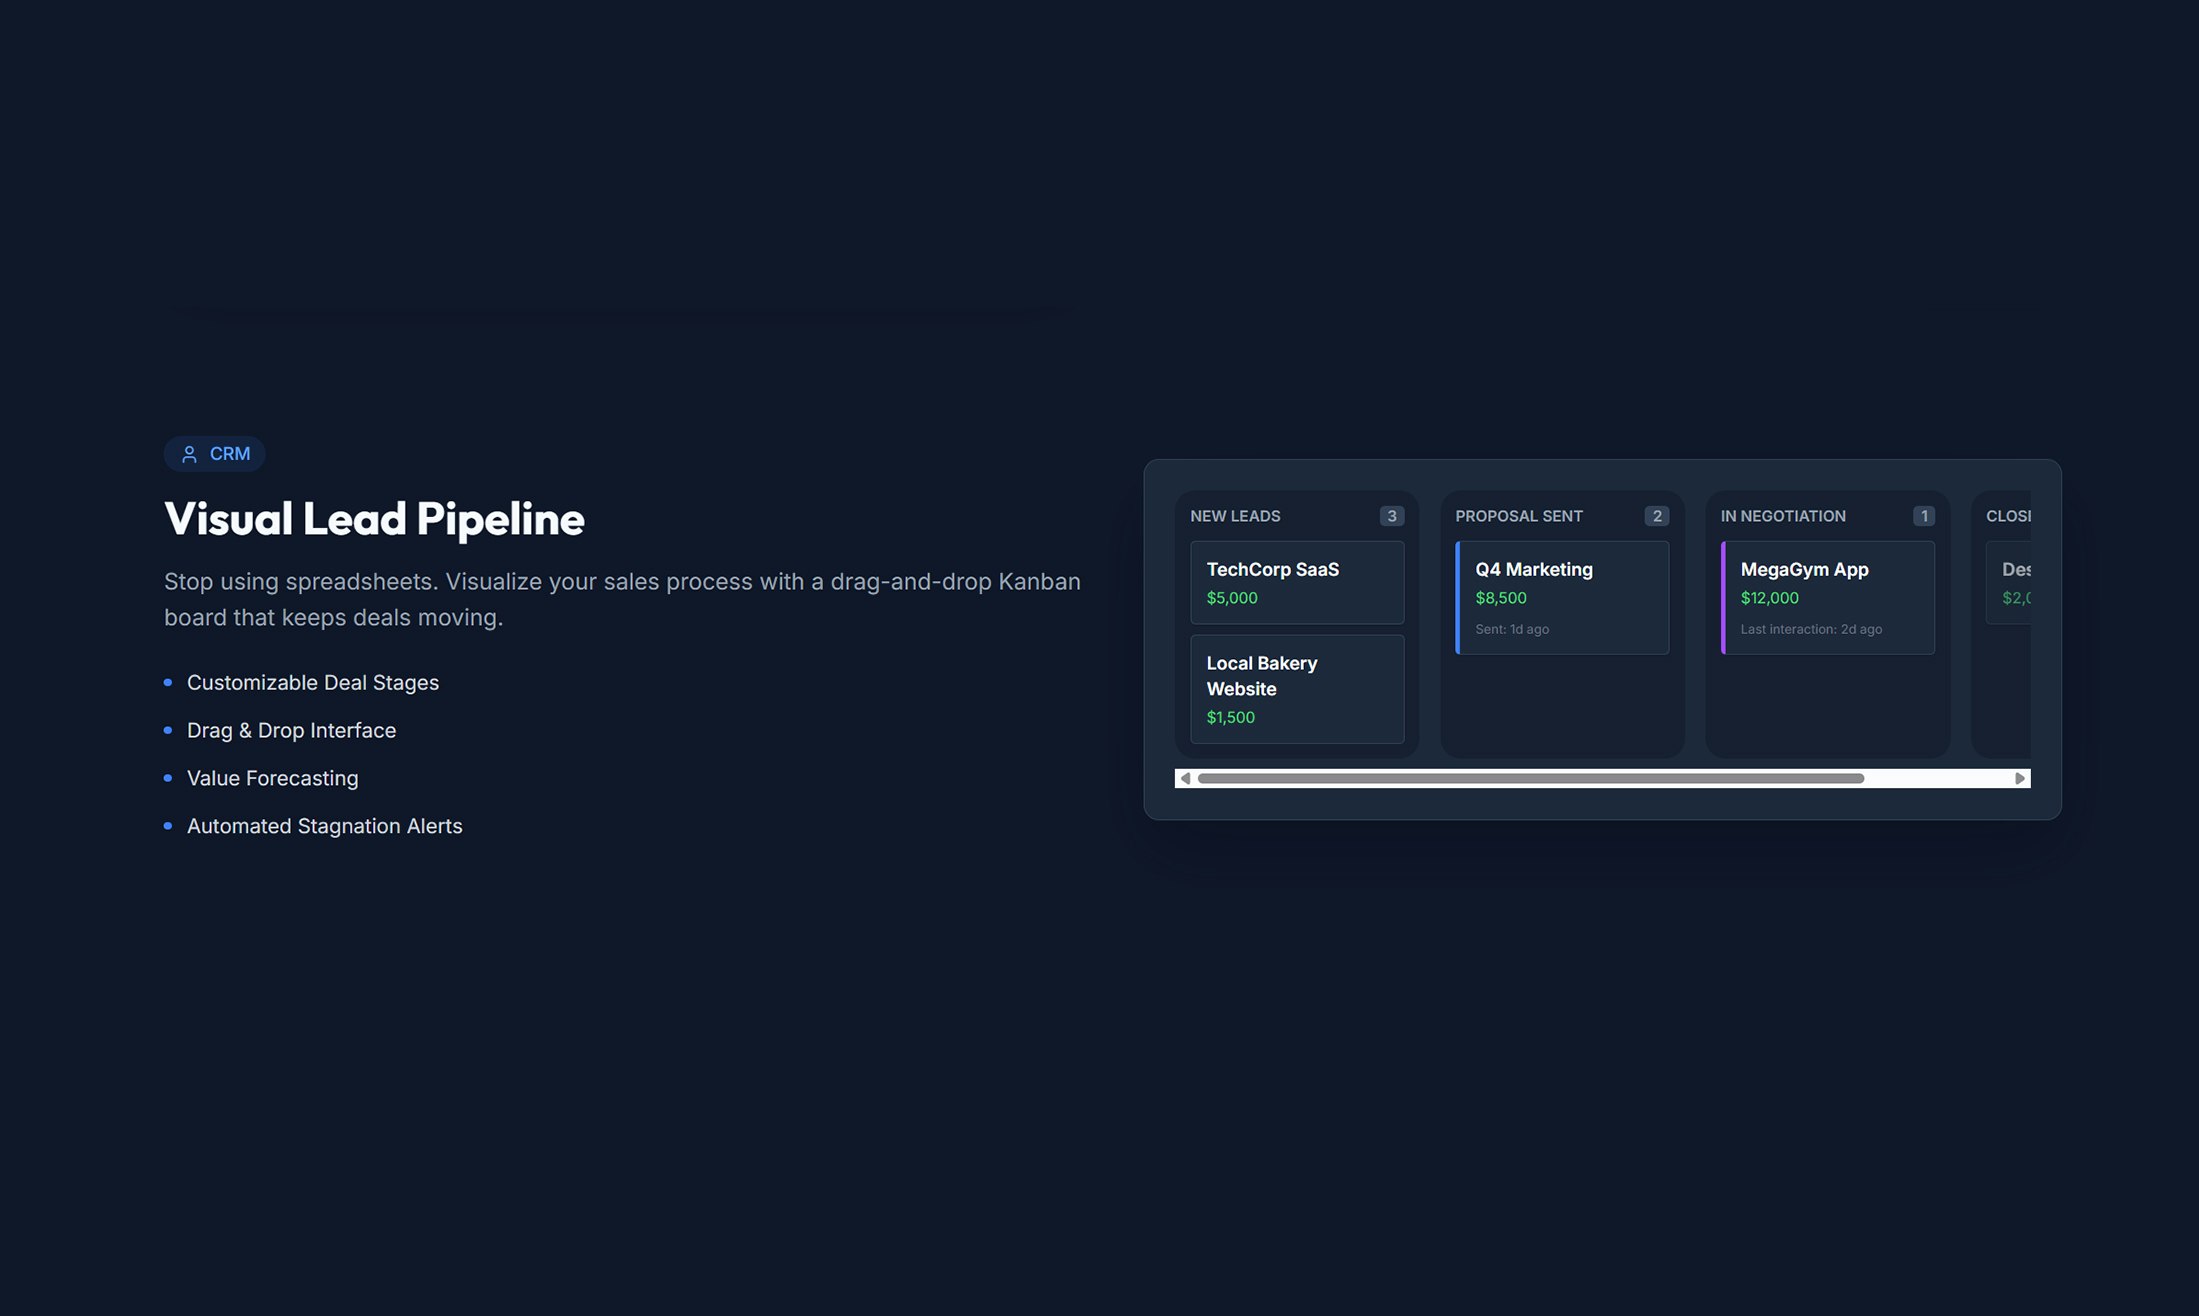Click the scrollbar right arrow
2199x1316 pixels.
pos(2019,778)
